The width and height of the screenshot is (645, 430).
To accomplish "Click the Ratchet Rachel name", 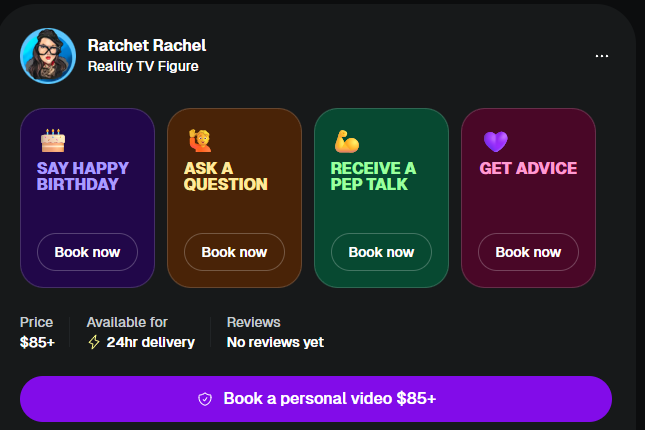I will point(147,45).
